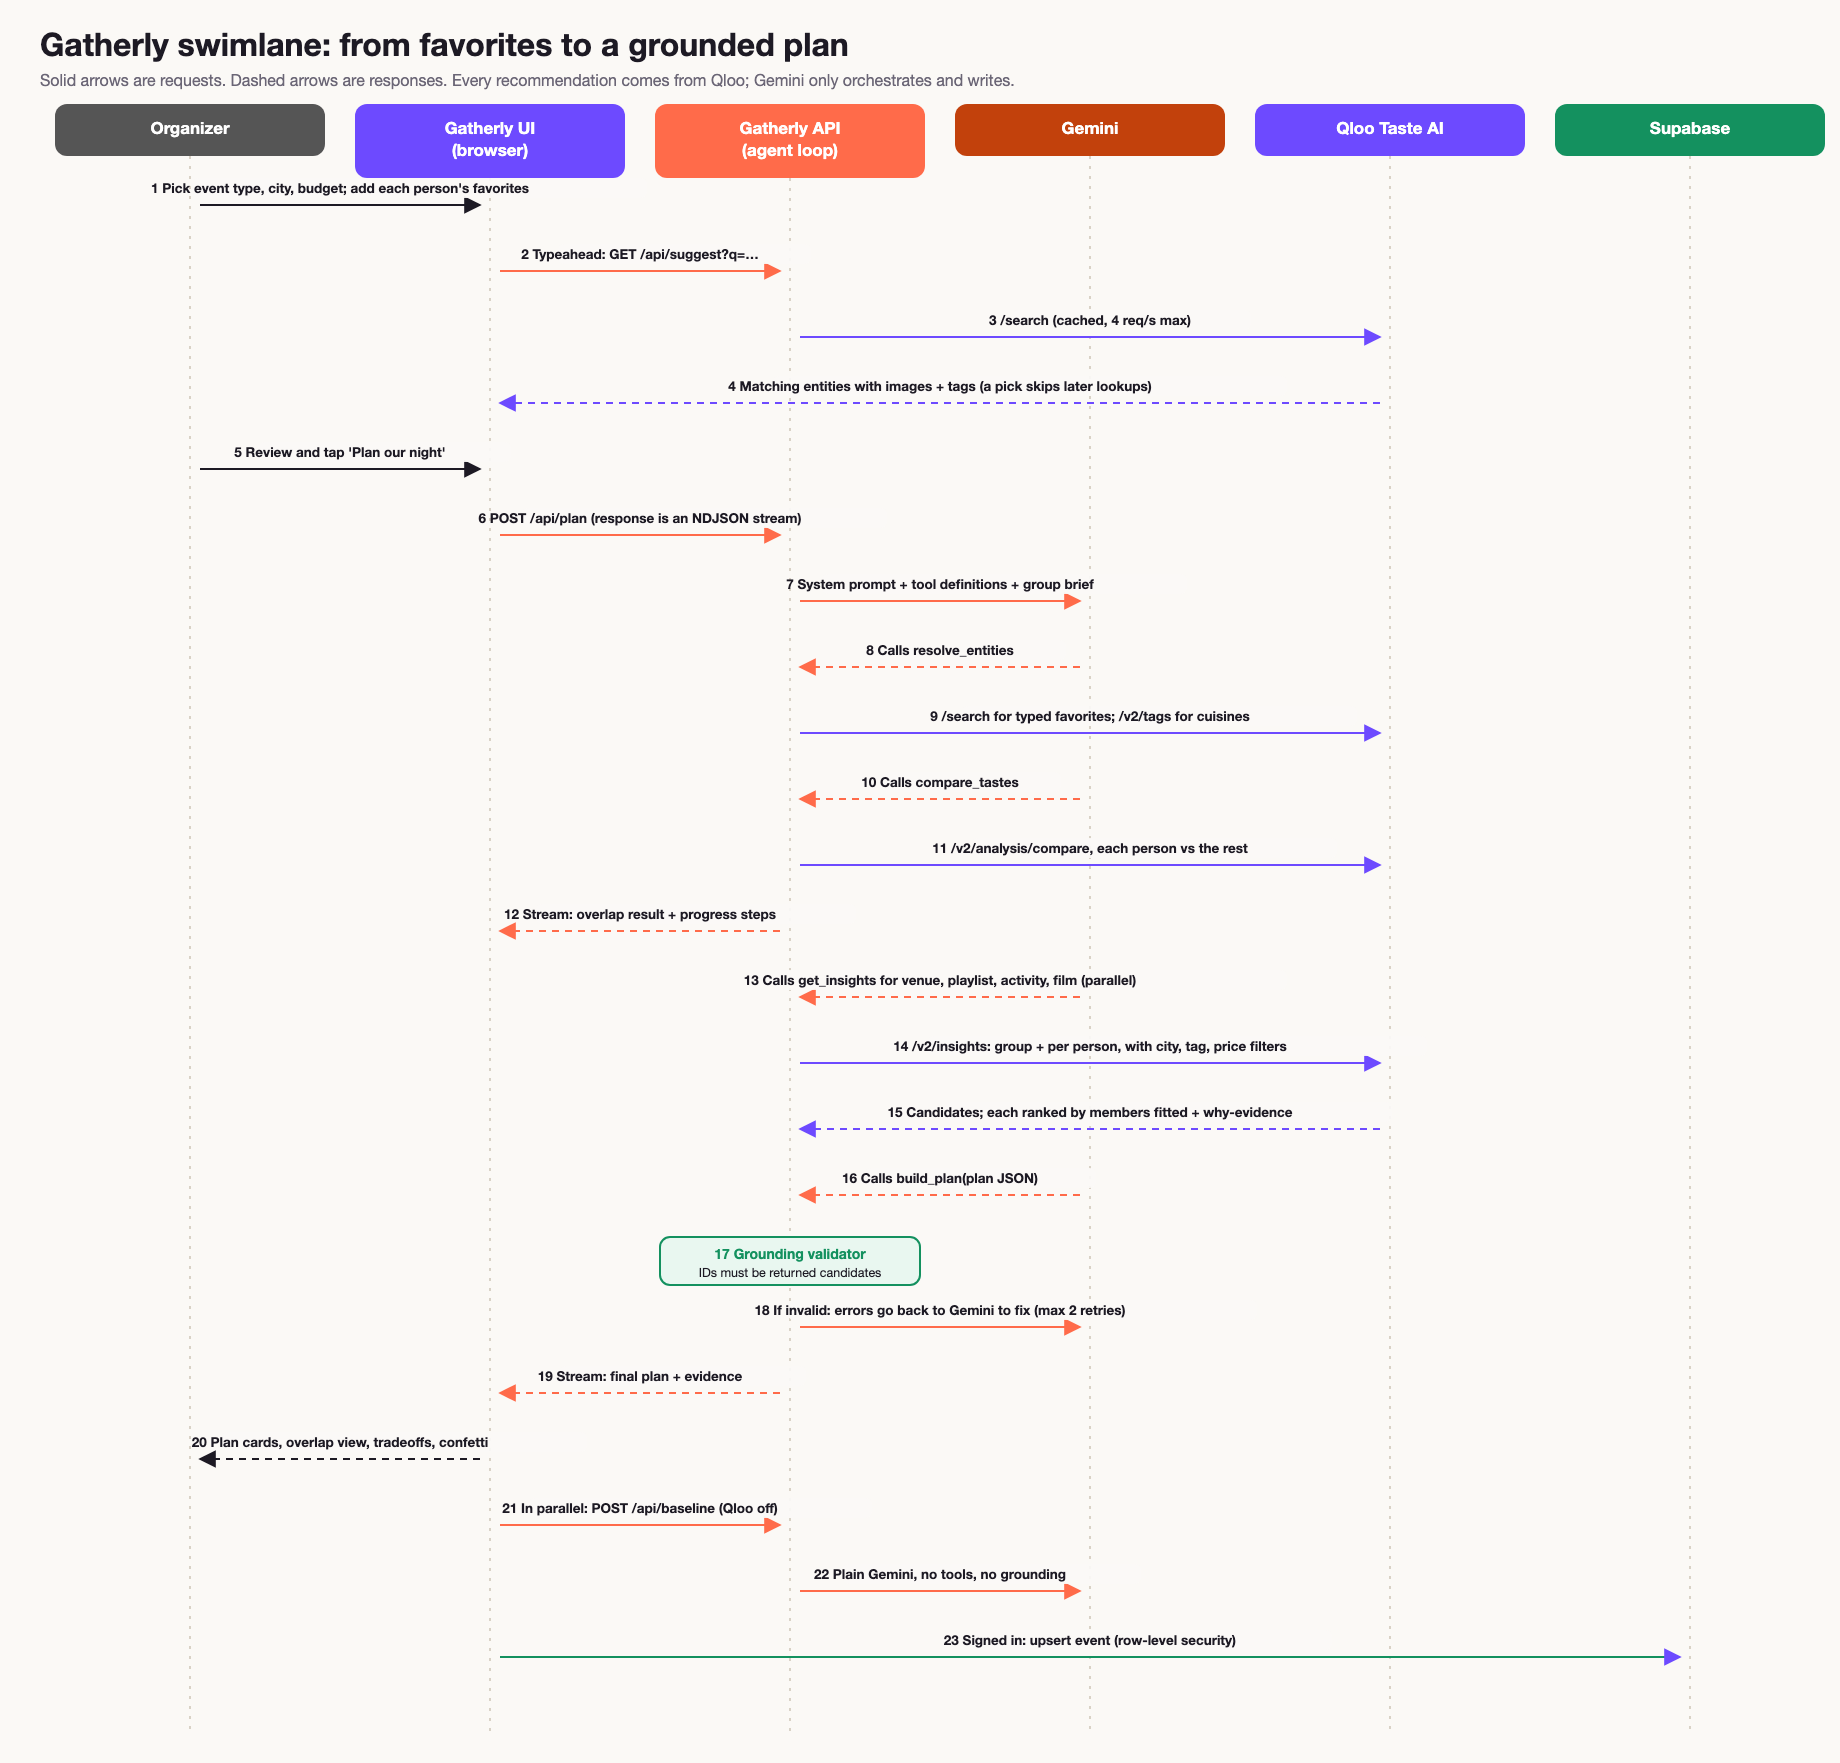Select the Gatherly UI (browser) lane header
The image size is (1840, 1763).
click(490, 141)
